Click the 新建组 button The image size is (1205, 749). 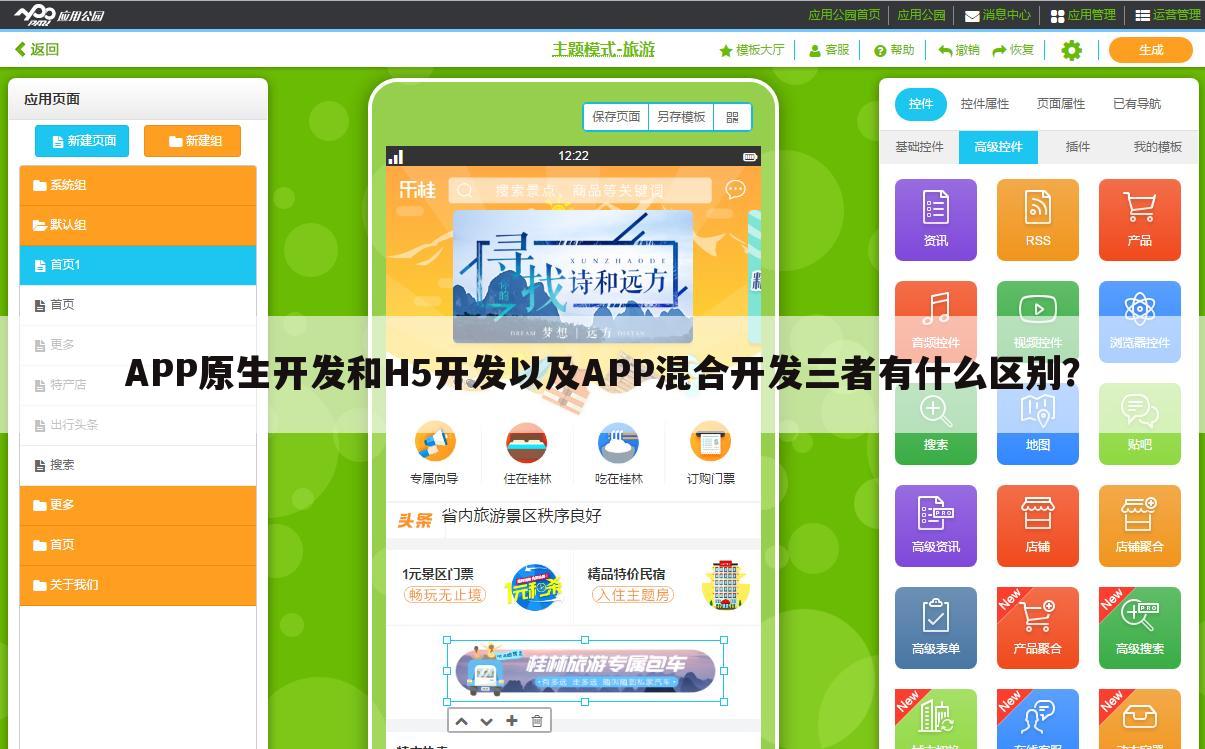tap(192, 141)
